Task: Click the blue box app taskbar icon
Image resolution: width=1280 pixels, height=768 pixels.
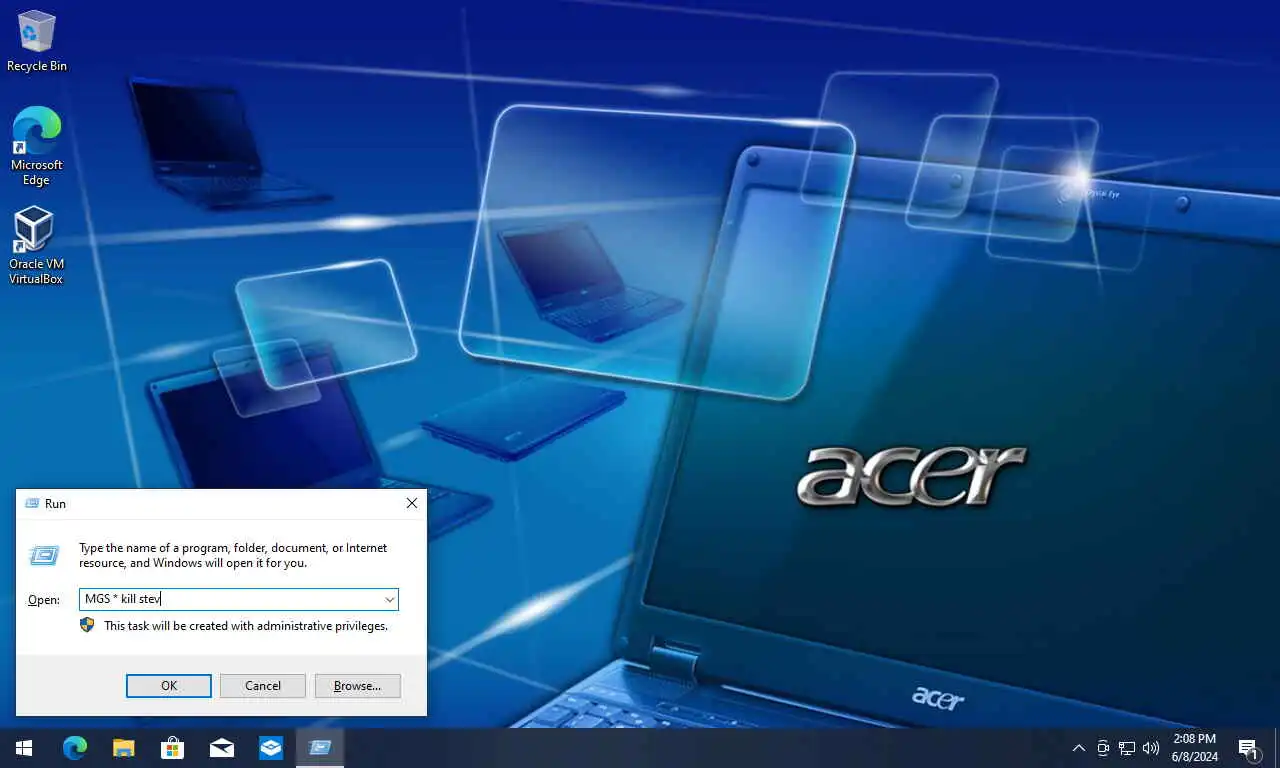Action: 271,748
